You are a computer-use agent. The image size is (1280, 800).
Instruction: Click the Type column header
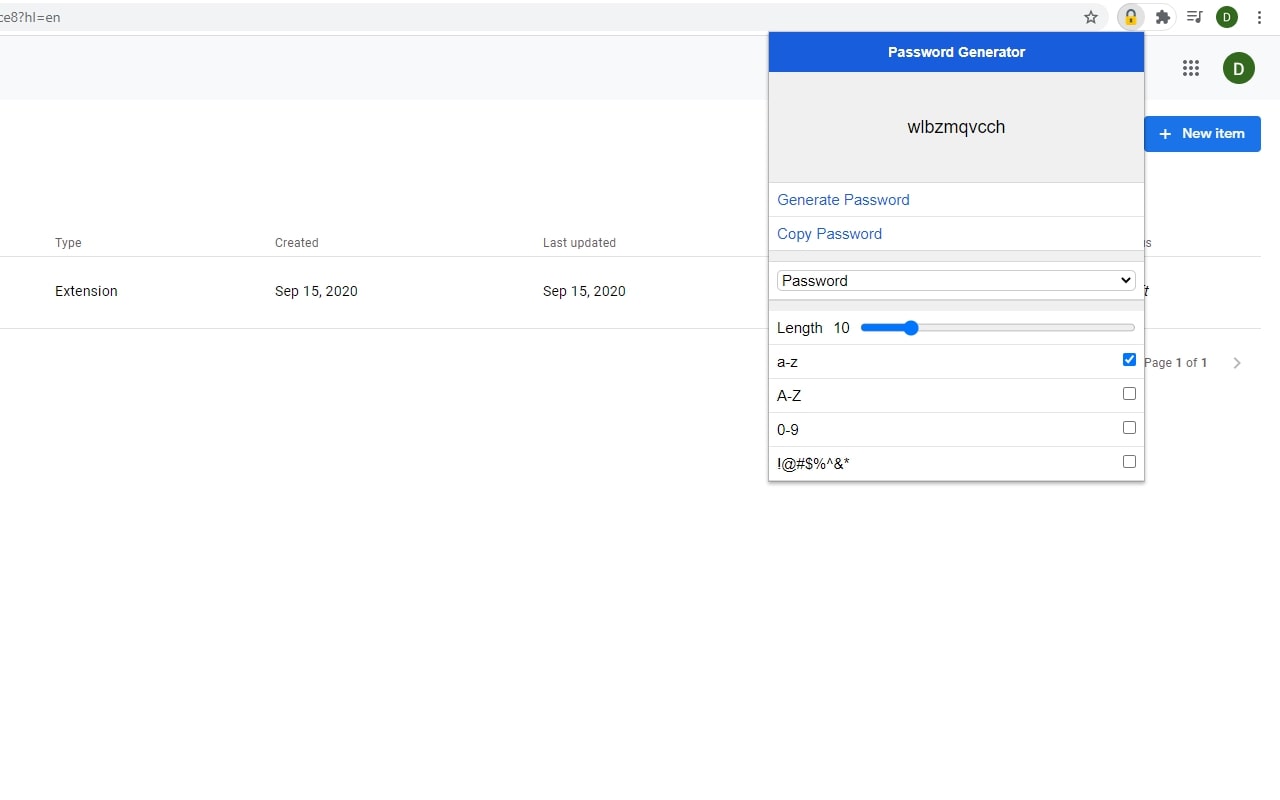[68, 243]
